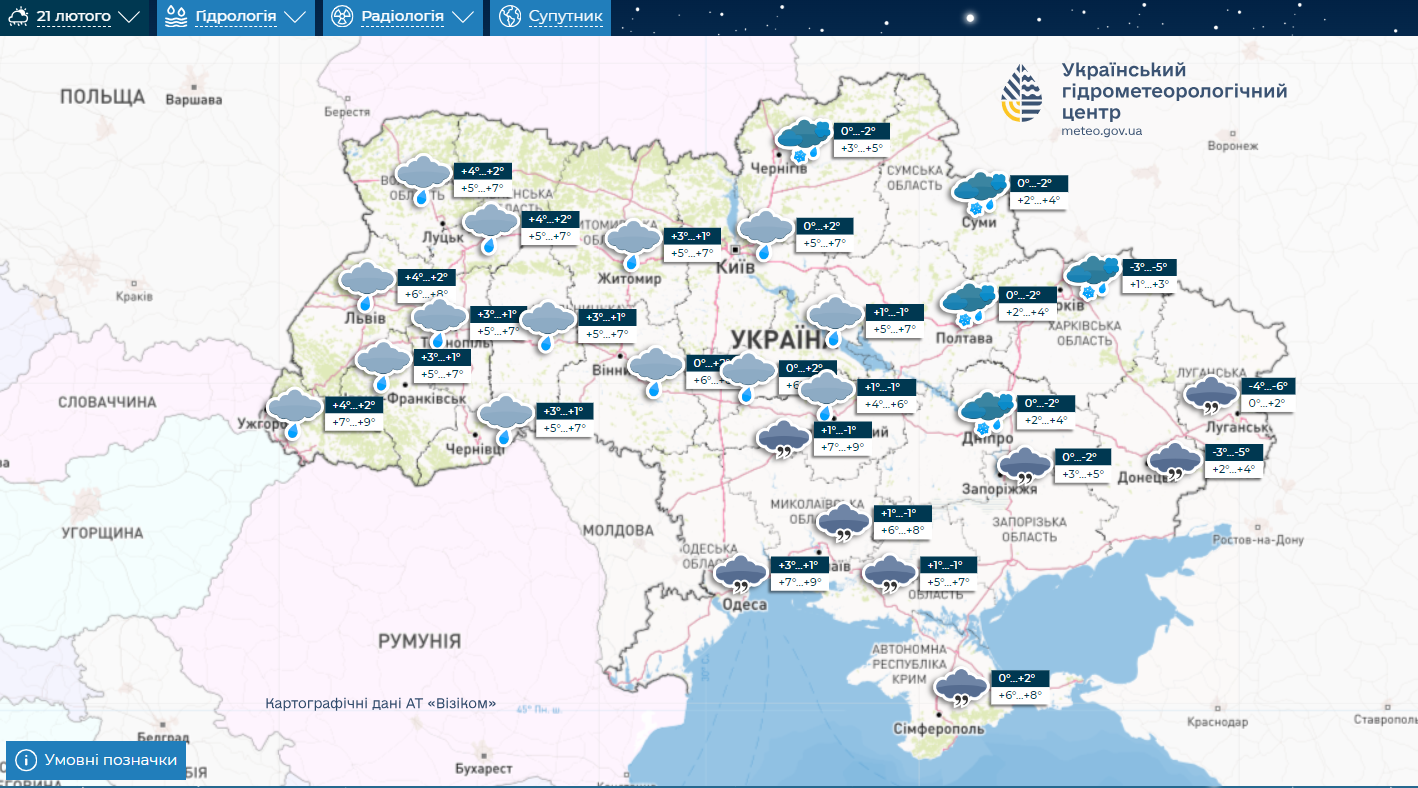Screen dimensions: 1418x788
Task: Expand the 21 лютого date dropdown
Action: 128,17
